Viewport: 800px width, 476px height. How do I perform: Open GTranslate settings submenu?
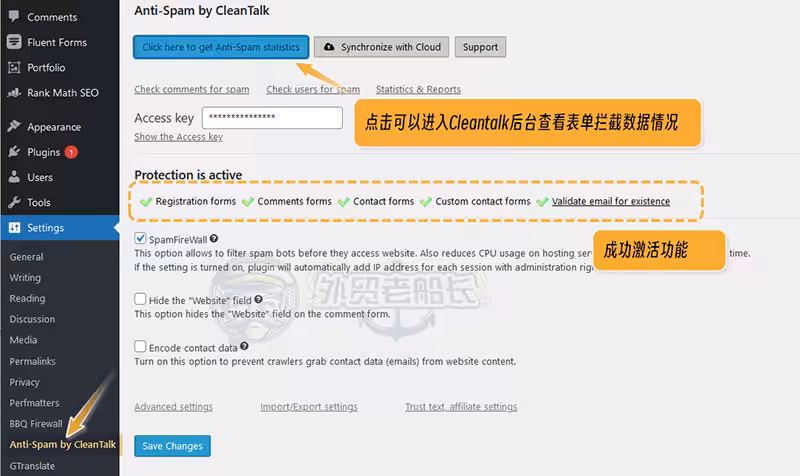(x=32, y=466)
